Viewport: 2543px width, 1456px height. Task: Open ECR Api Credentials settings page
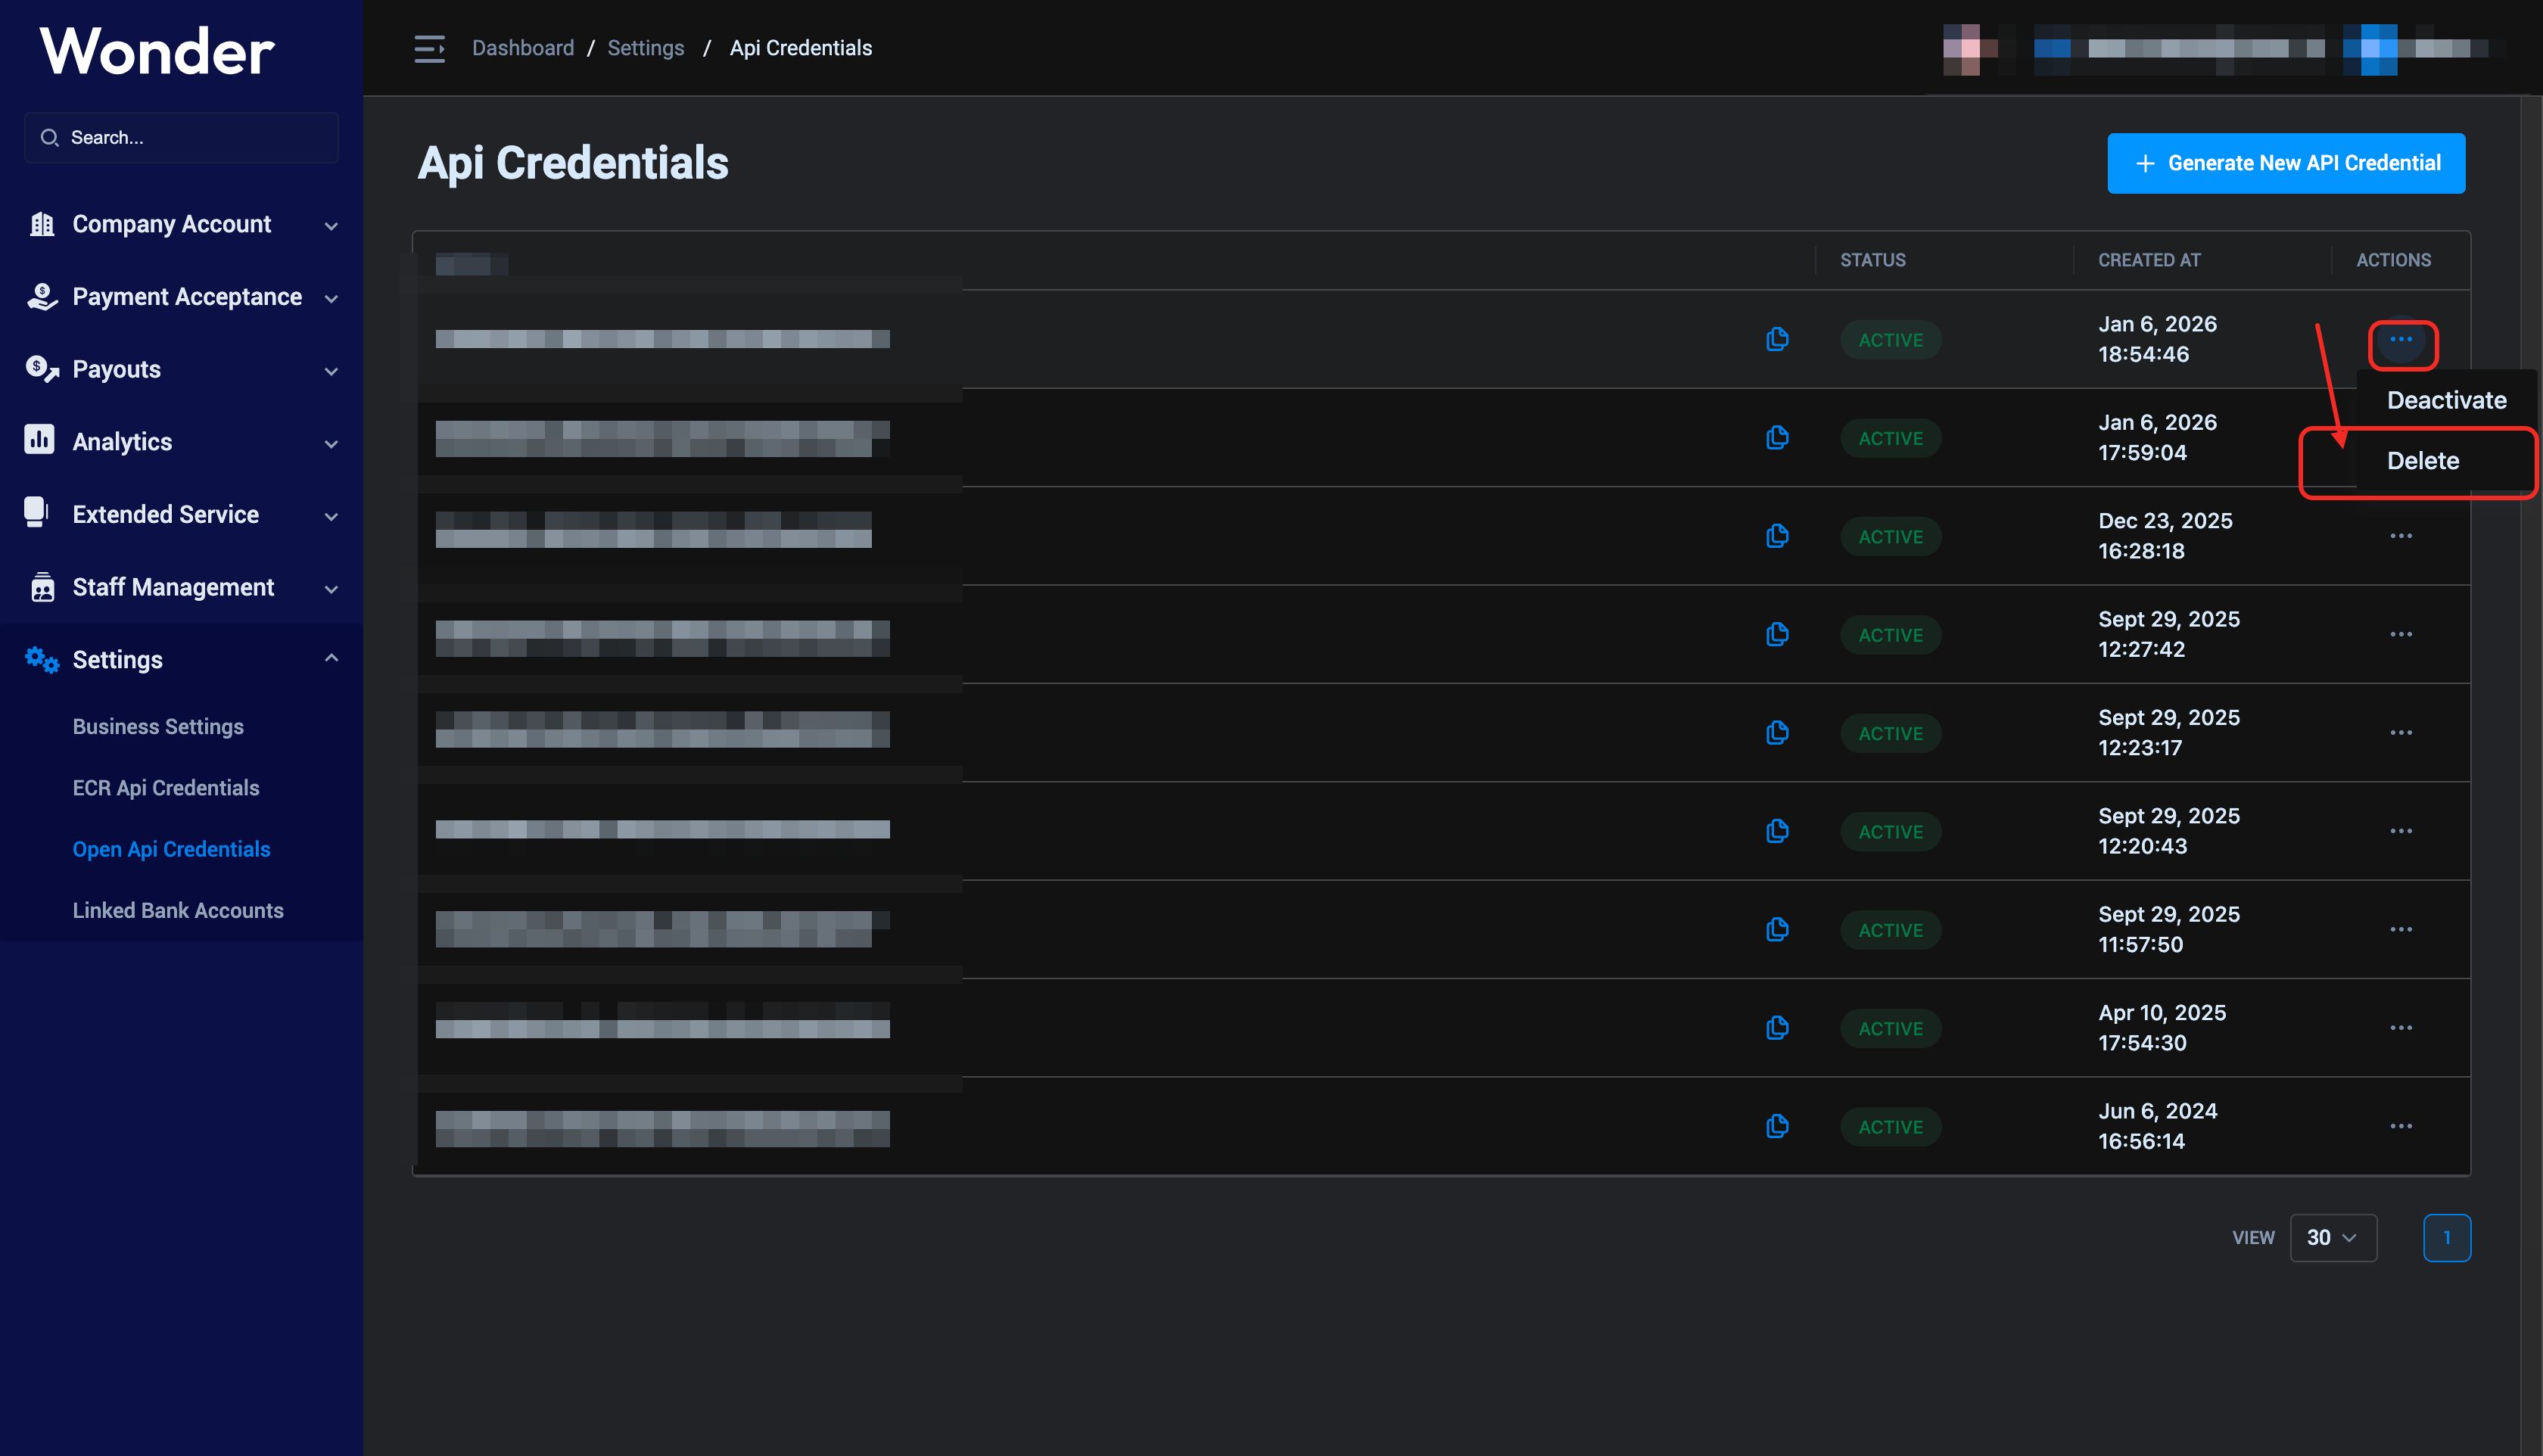166,788
